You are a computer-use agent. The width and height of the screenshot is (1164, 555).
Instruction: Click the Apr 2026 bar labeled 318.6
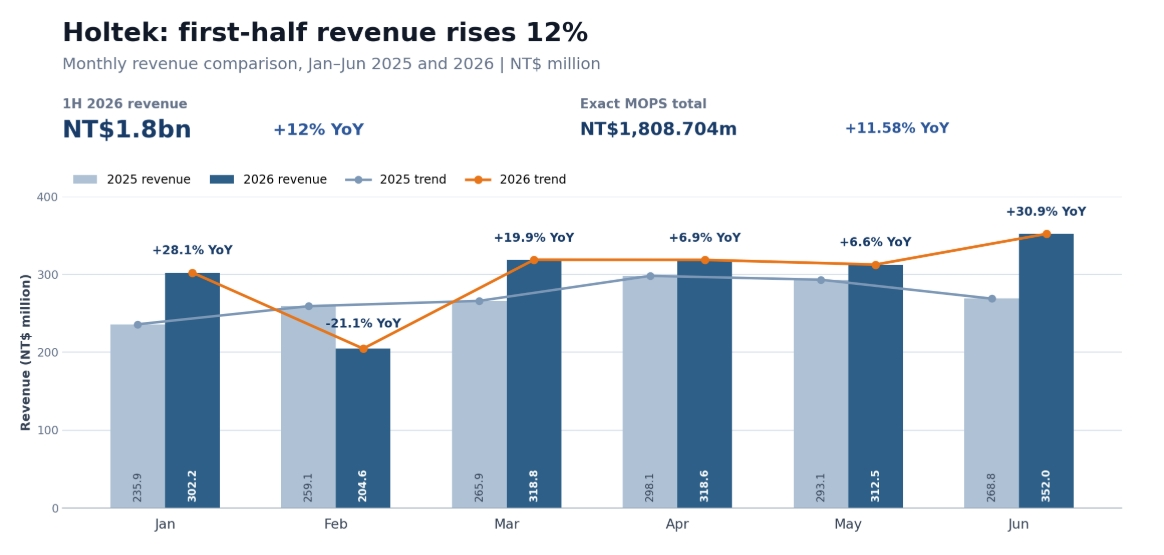704,384
